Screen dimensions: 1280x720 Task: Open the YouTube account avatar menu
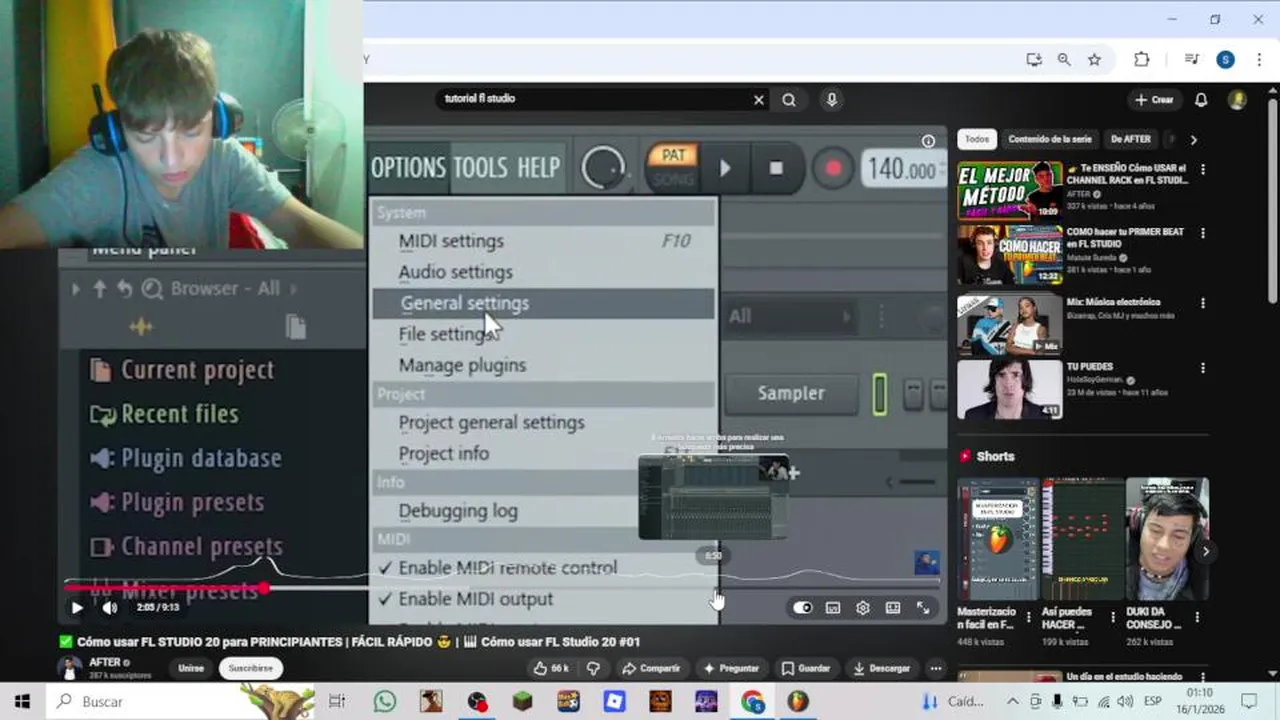click(x=1238, y=100)
